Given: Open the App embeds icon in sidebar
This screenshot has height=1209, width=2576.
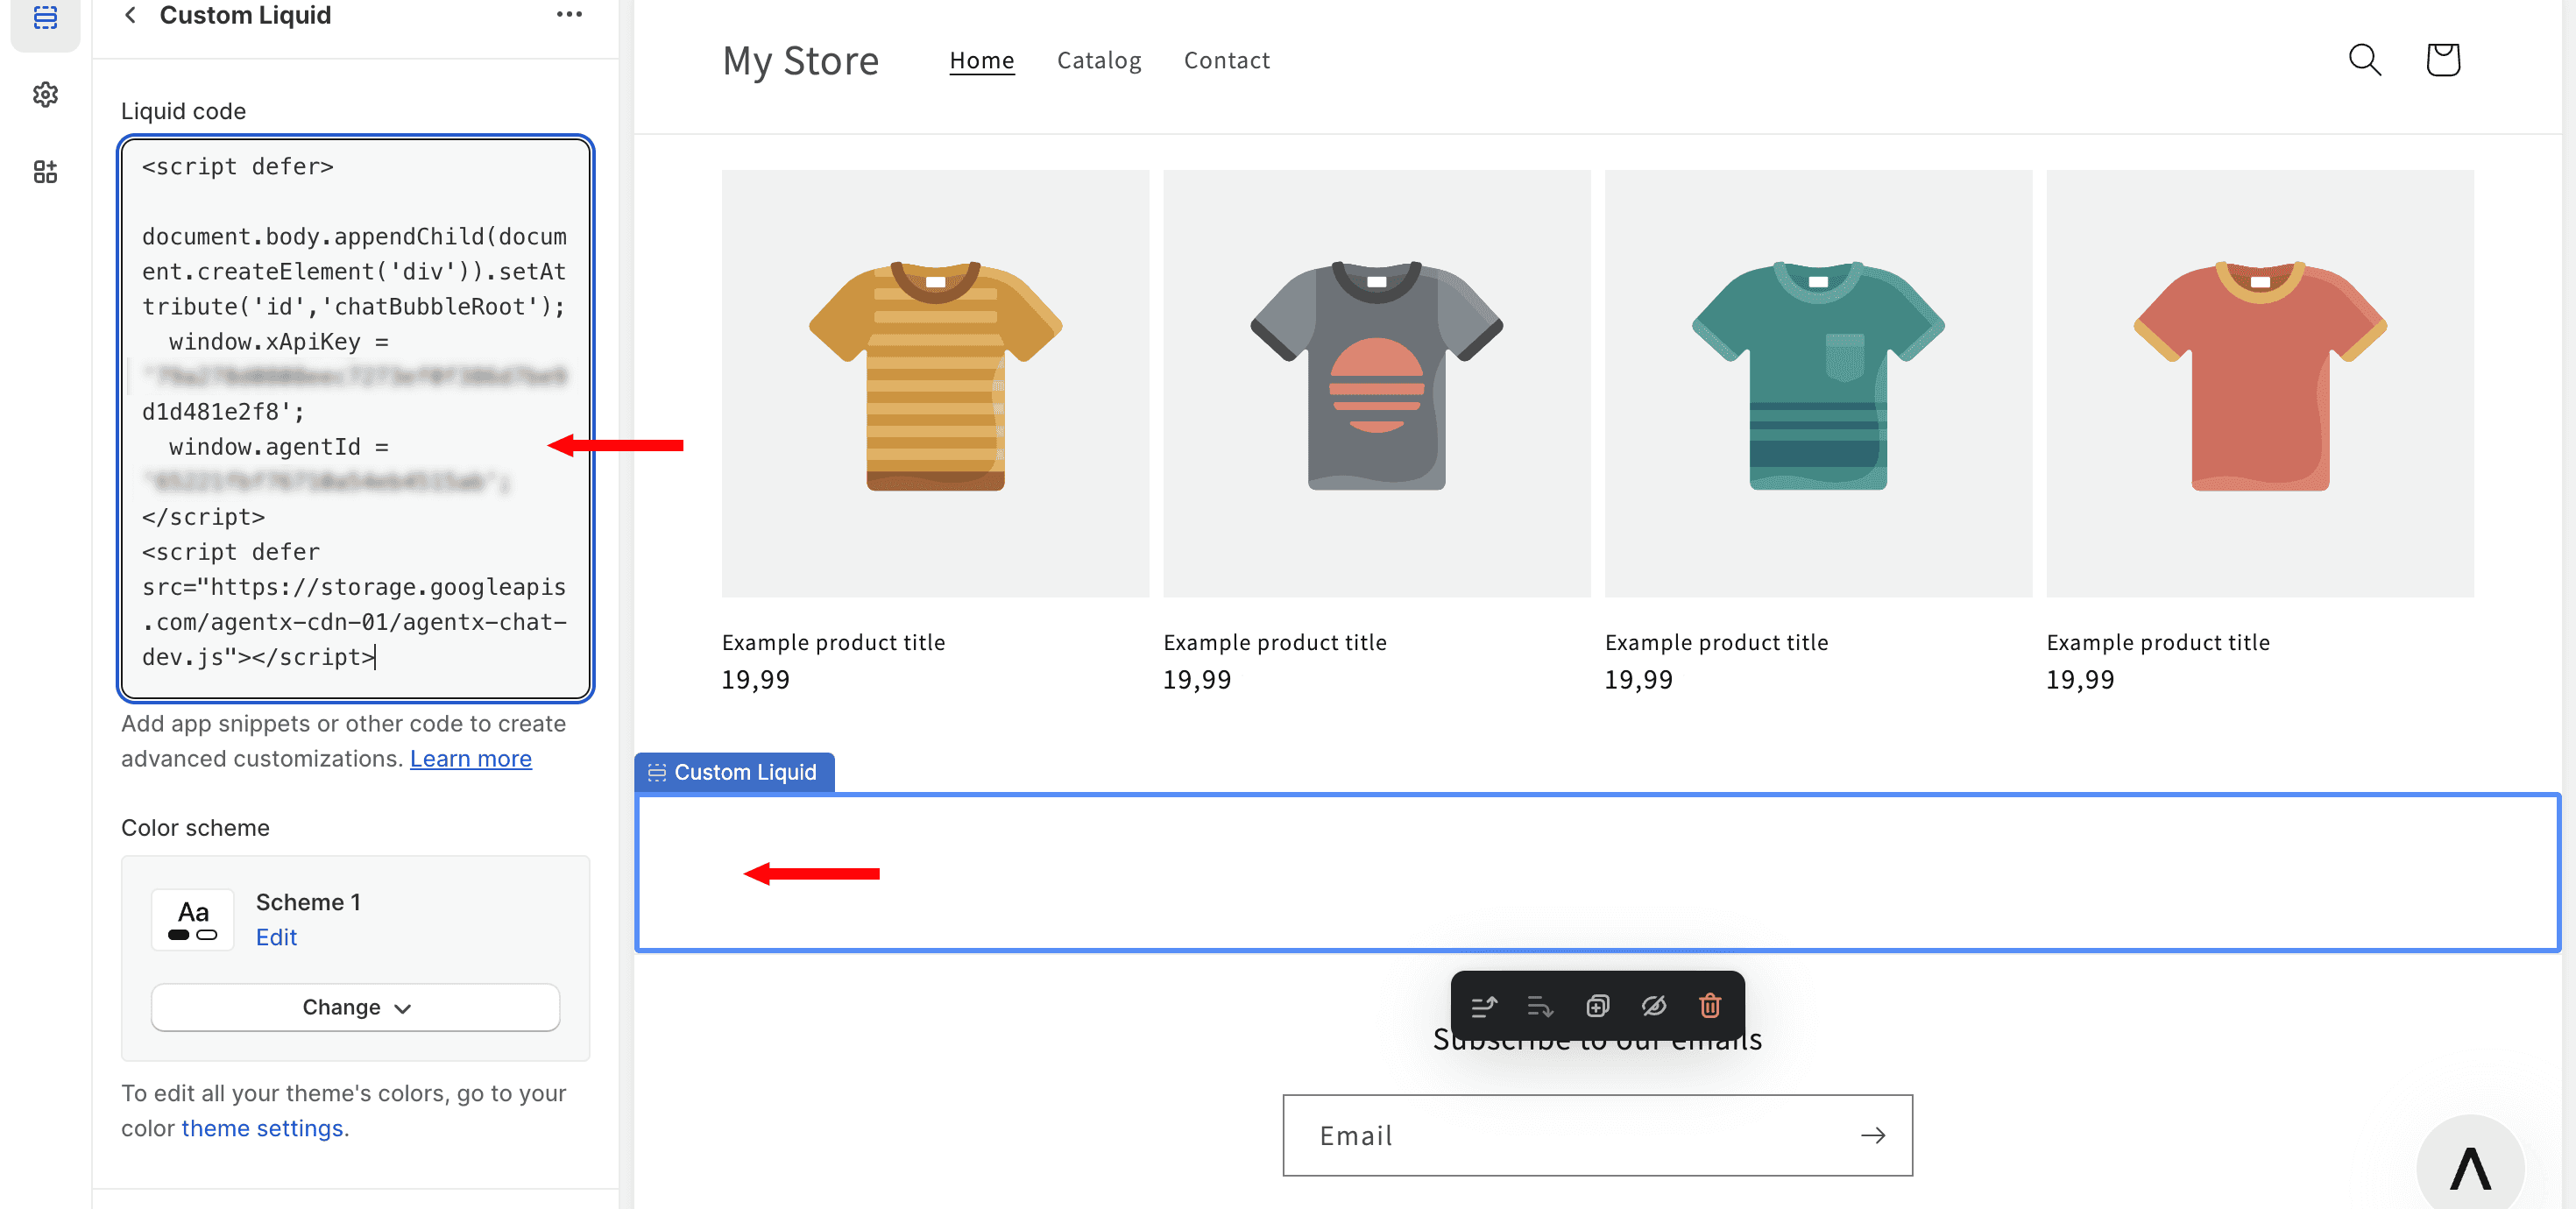Looking at the screenshot, I should [45, 172].
